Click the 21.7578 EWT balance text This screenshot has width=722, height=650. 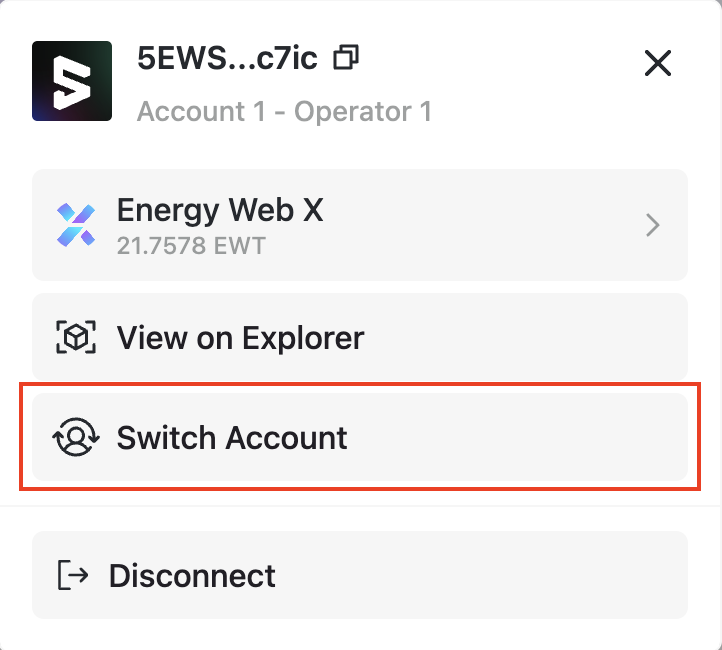(191, 245)
